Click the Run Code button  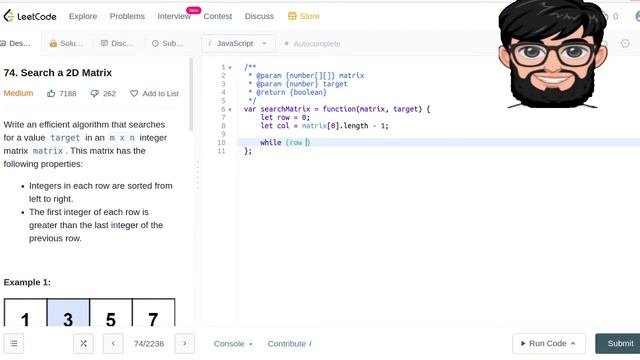pyautogui.click(x=549, y=344)
